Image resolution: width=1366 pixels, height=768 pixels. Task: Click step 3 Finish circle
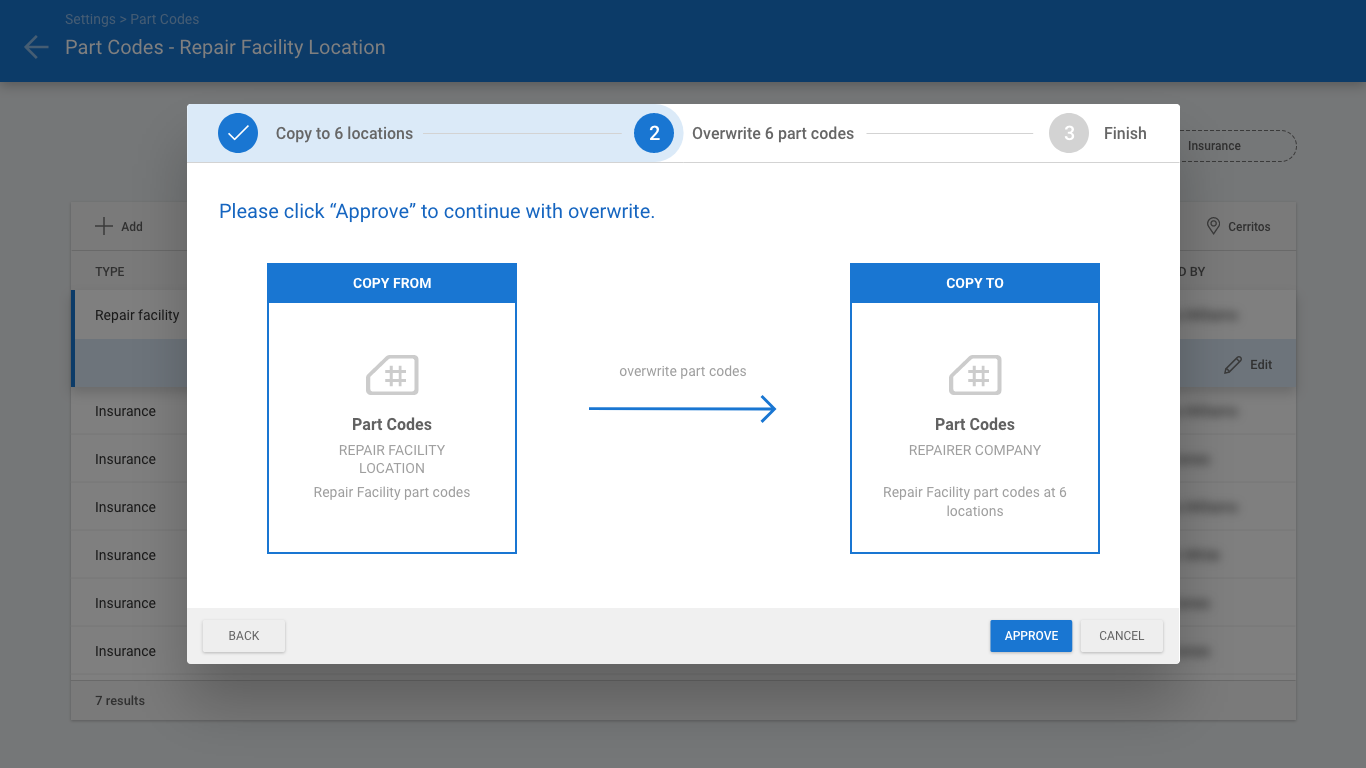[1069, 133]
